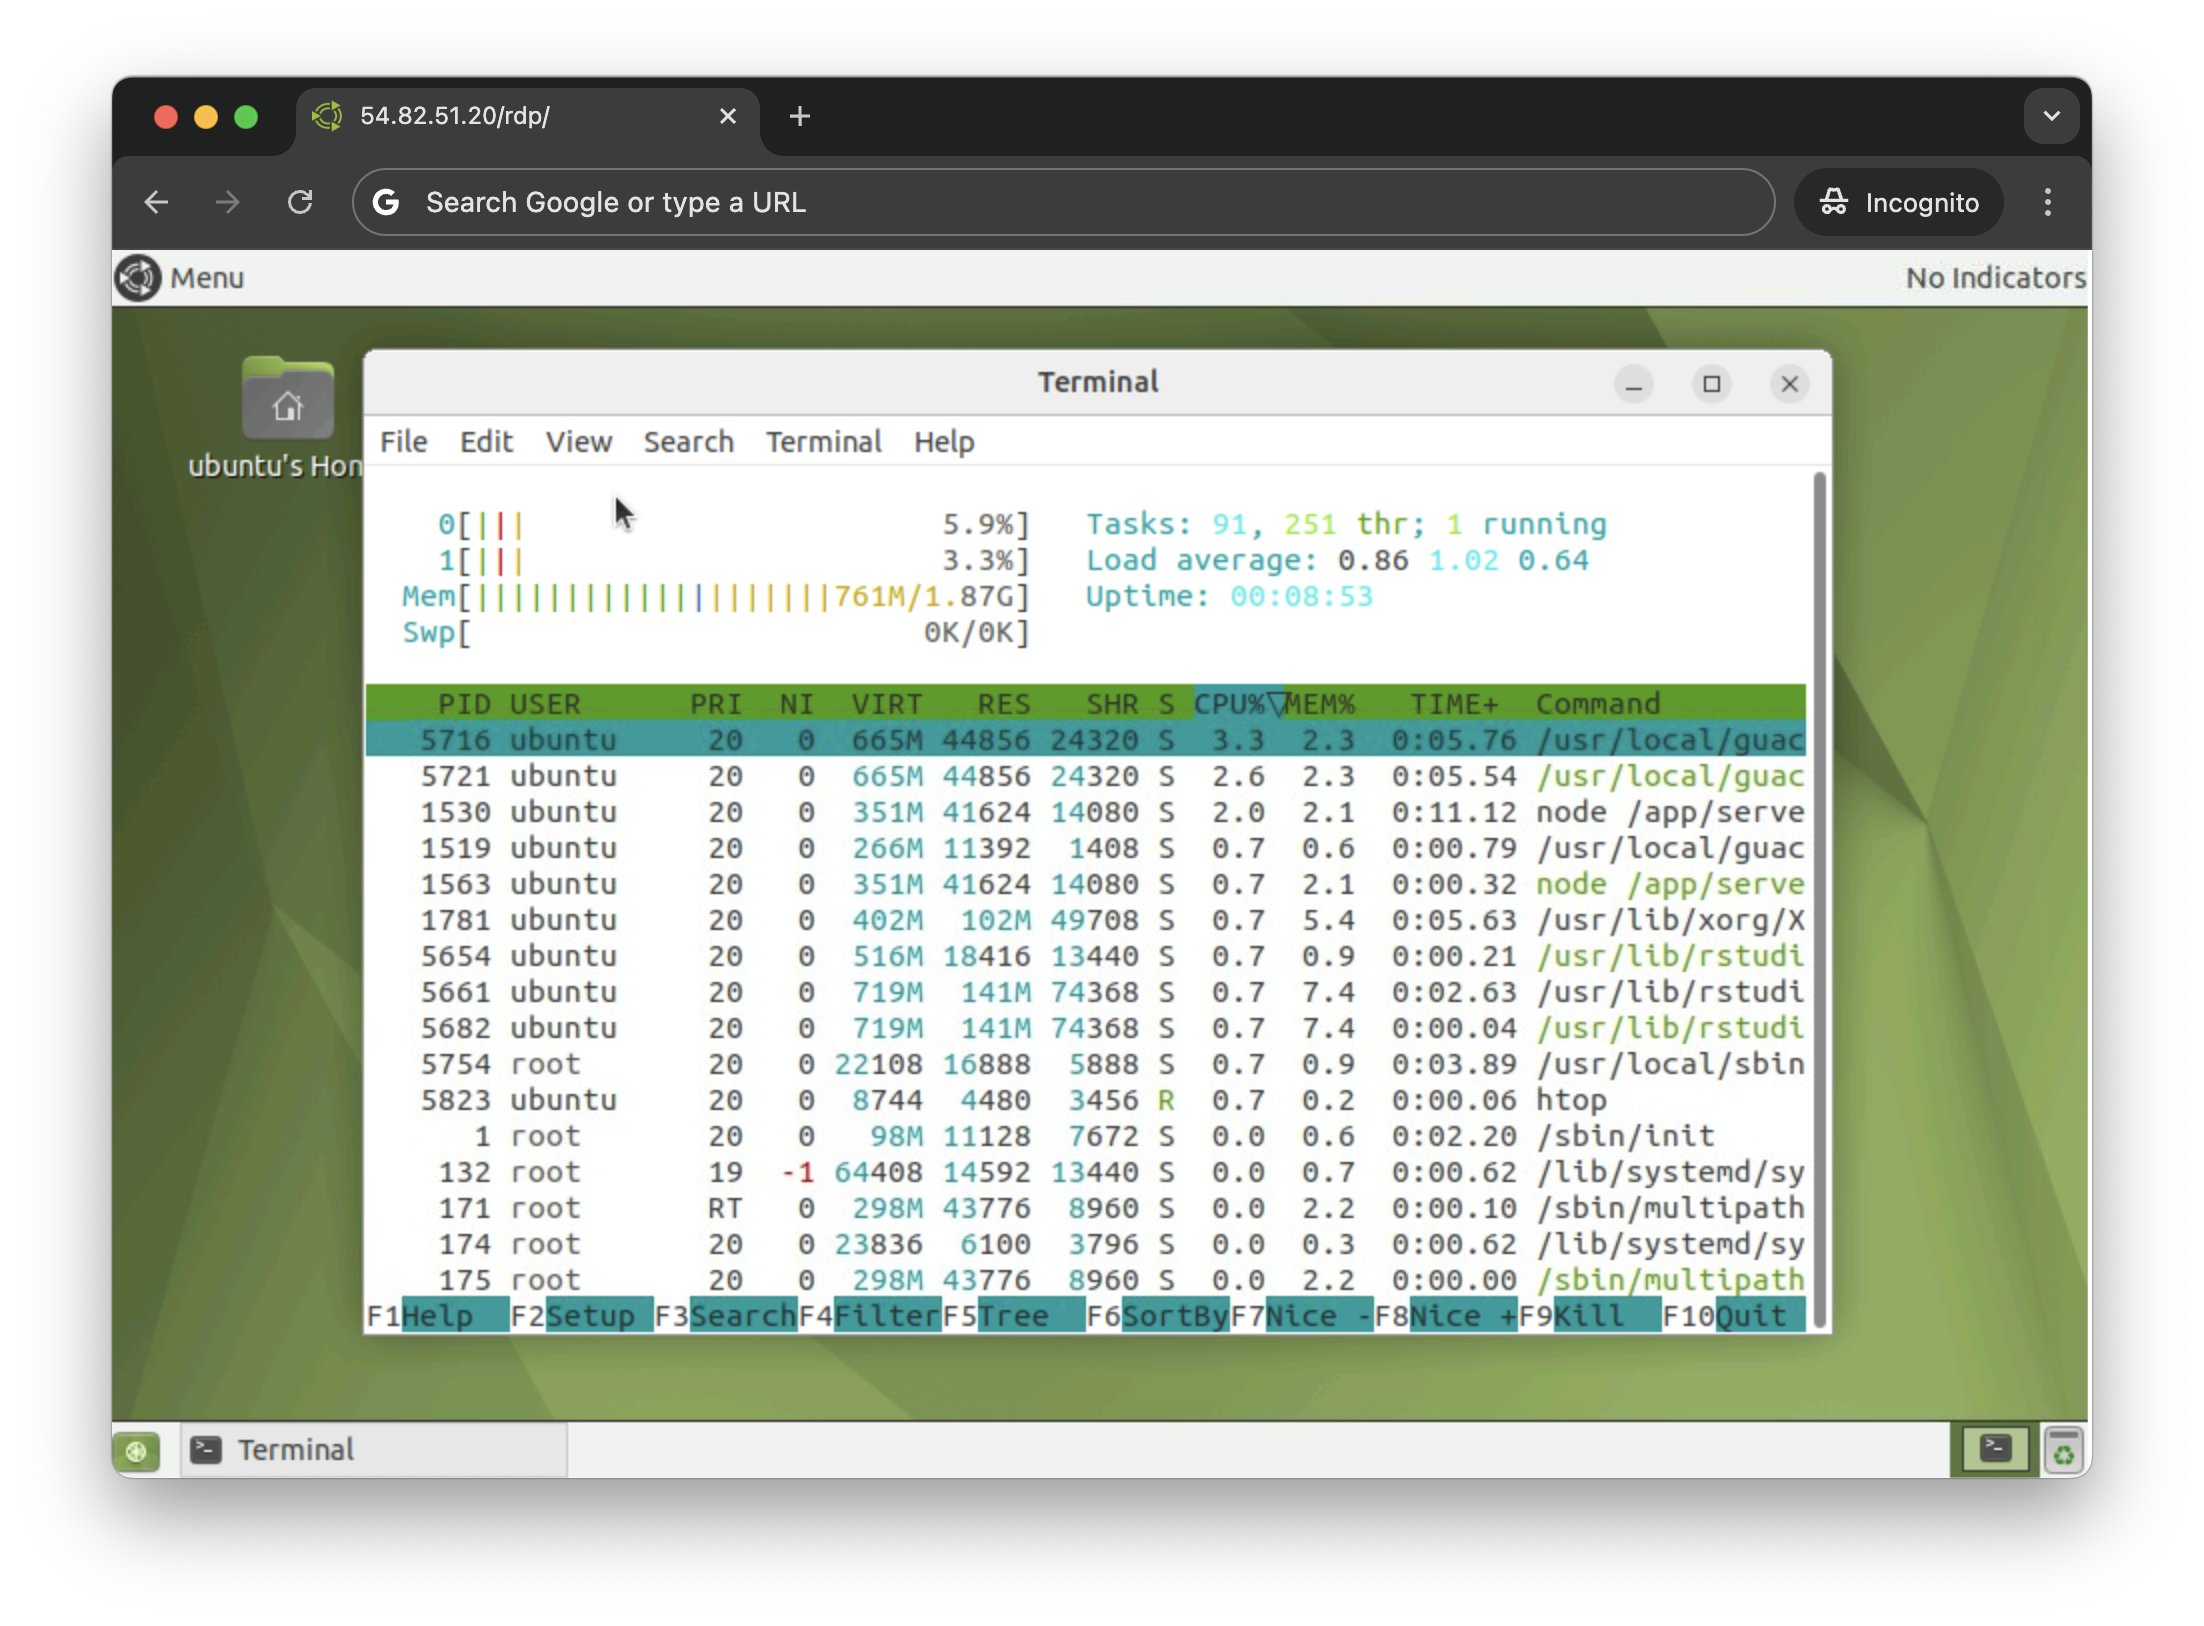Focus the Search Google or type a URL field
The image size is (2204, 1626).
click(x=1063, y=203)
